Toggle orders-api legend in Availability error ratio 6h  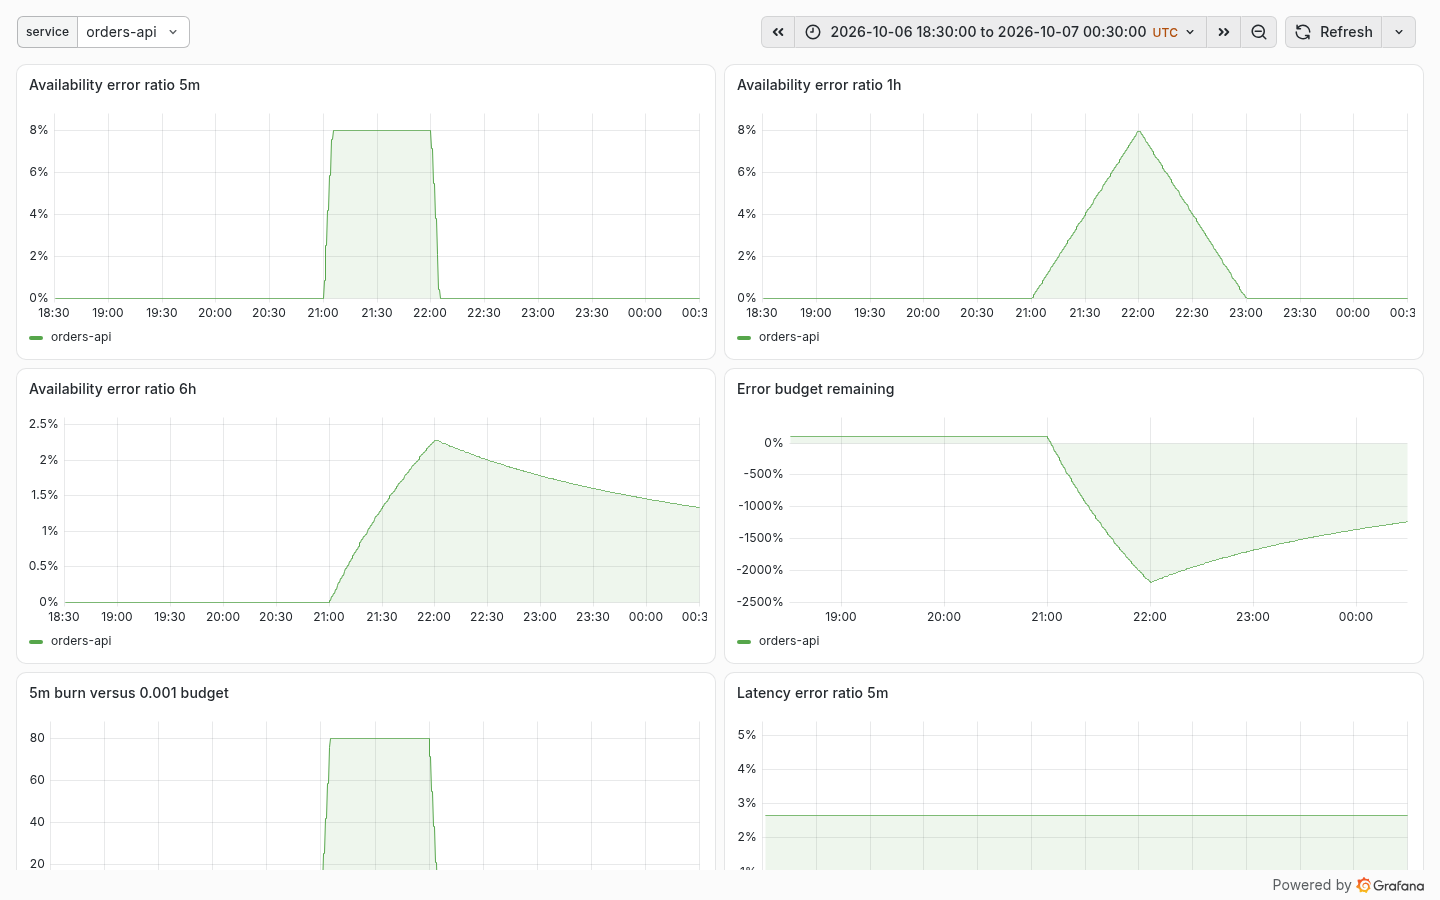(x=81, y=641)
